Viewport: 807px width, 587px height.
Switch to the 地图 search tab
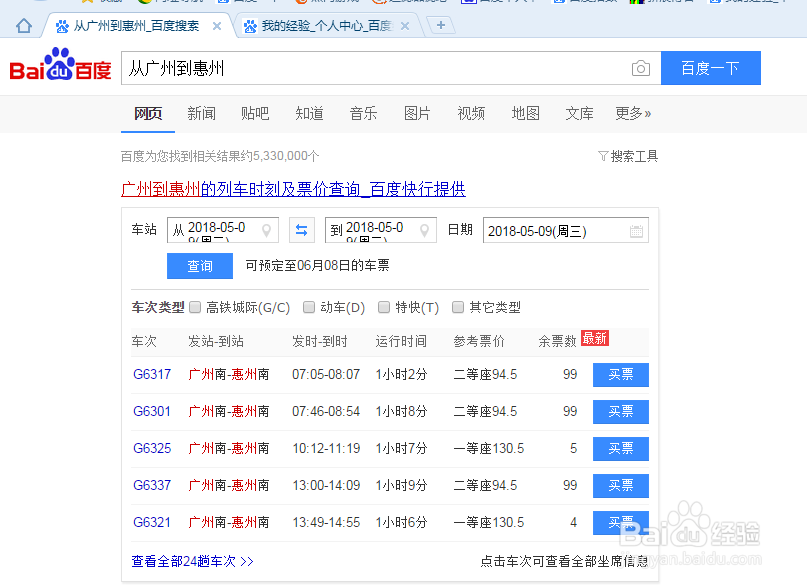525,113
